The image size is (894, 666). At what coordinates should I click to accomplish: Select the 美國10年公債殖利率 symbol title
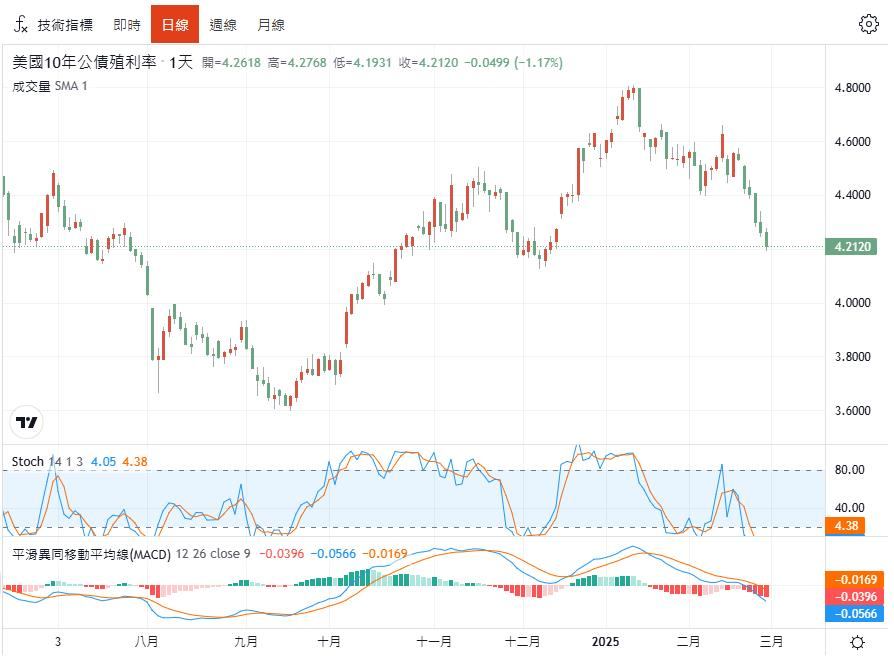point(84,62)
